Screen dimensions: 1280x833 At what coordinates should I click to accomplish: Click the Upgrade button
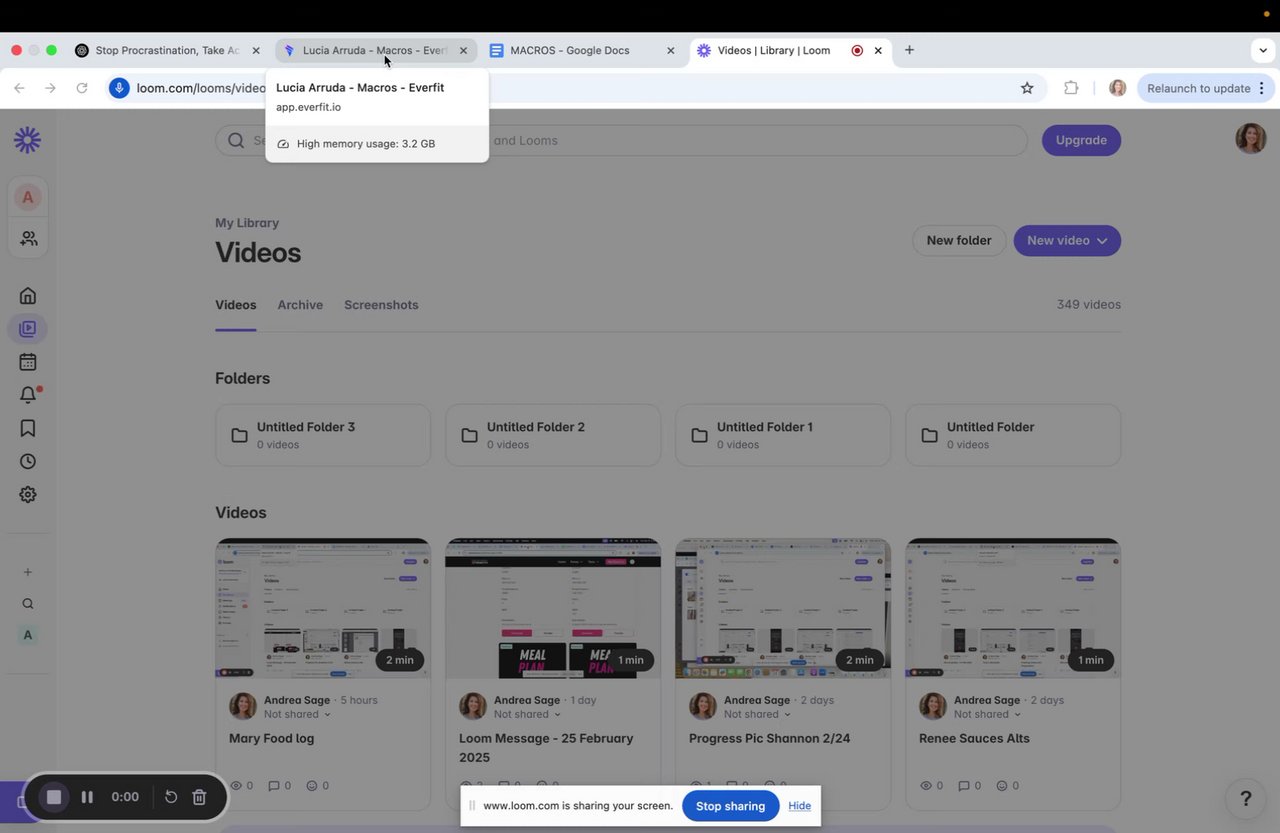pos(1081,140)
